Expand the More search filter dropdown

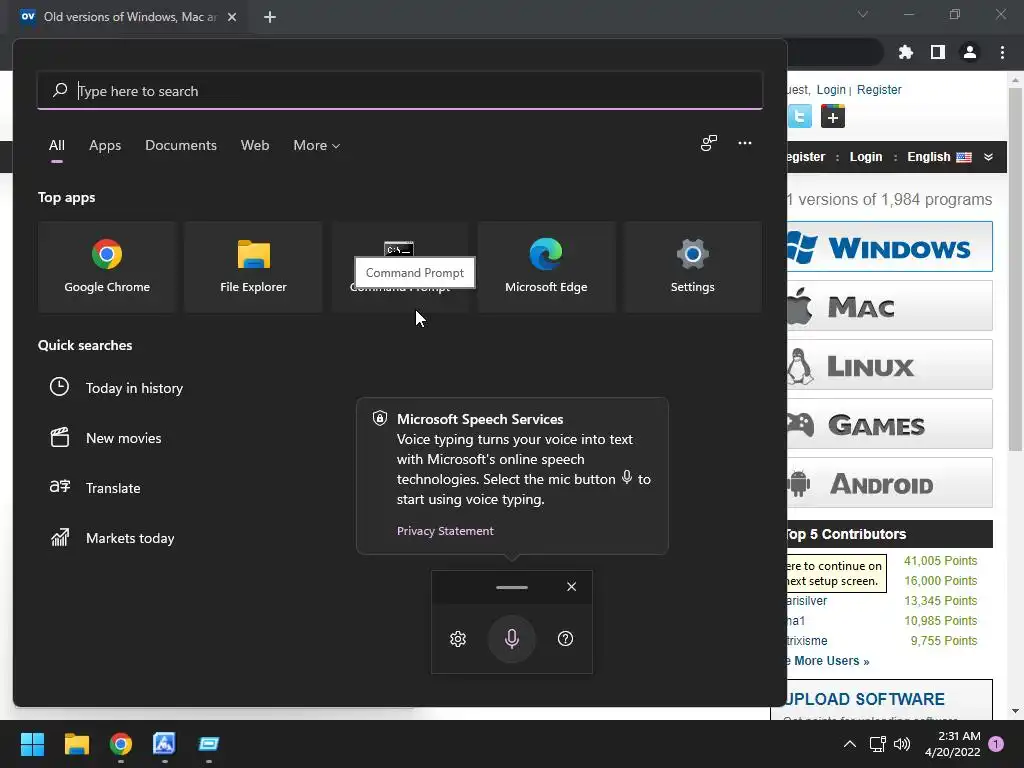[317, 146]
